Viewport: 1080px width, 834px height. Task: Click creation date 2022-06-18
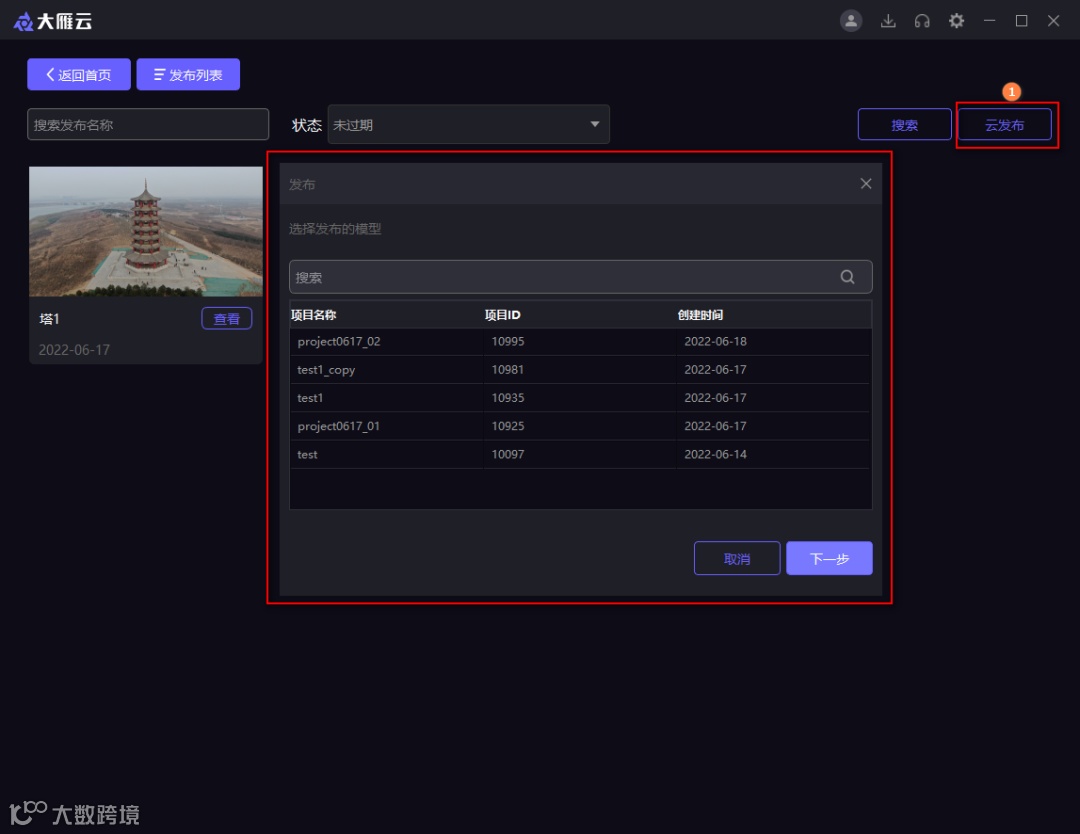[x=715, y=342]
